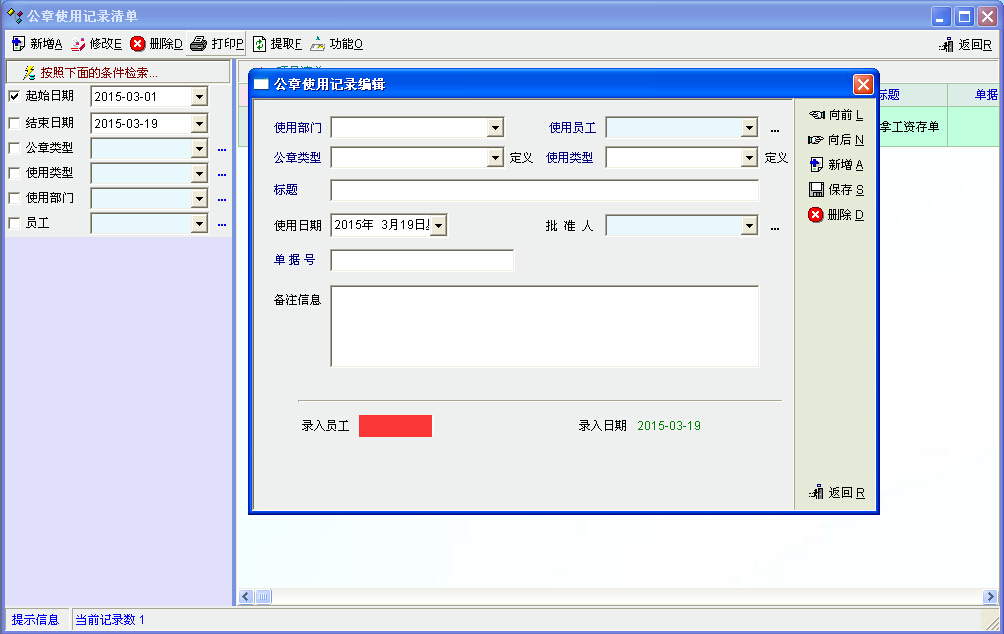Expand the 批准人 dropdown list
Viewport: 1004px width, 634px height.
tap(749, 226)
